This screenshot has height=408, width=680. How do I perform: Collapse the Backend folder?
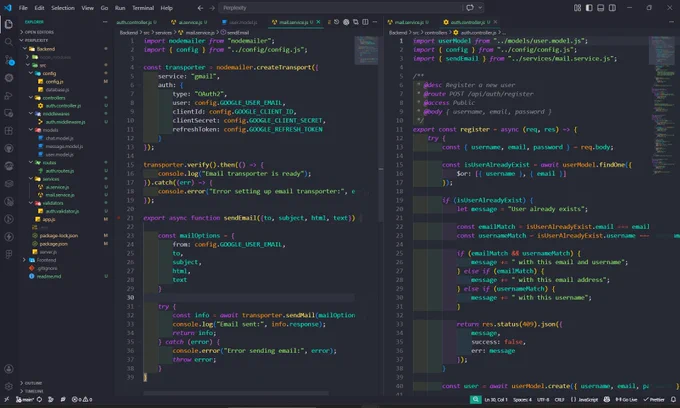(41, 49)
